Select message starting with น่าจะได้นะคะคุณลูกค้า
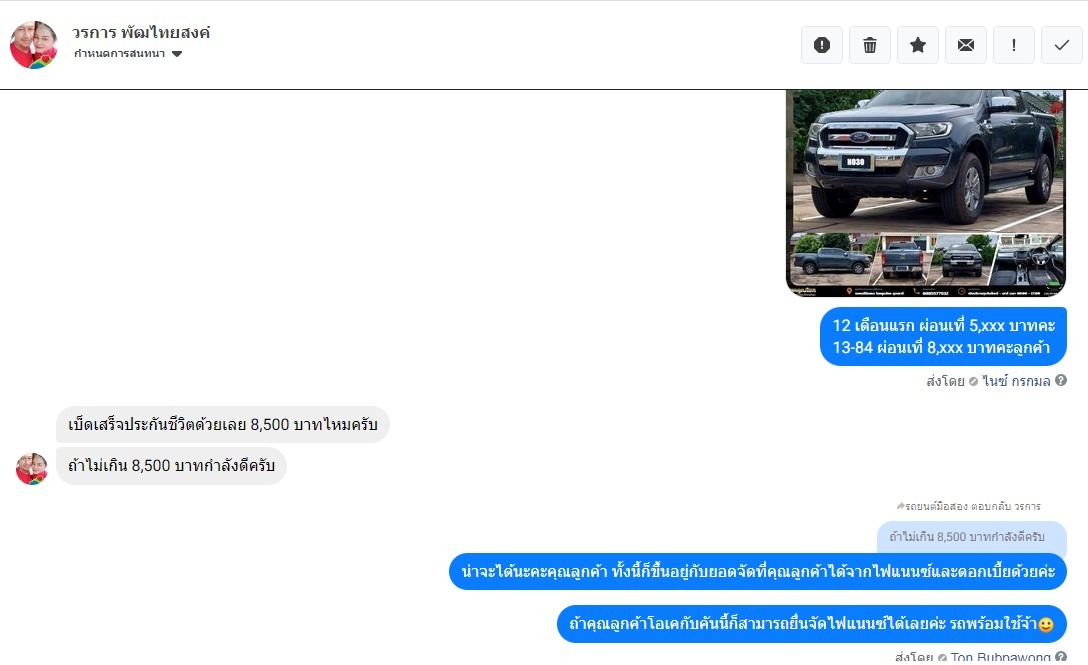1088x665 pixels. click(758, 571)
